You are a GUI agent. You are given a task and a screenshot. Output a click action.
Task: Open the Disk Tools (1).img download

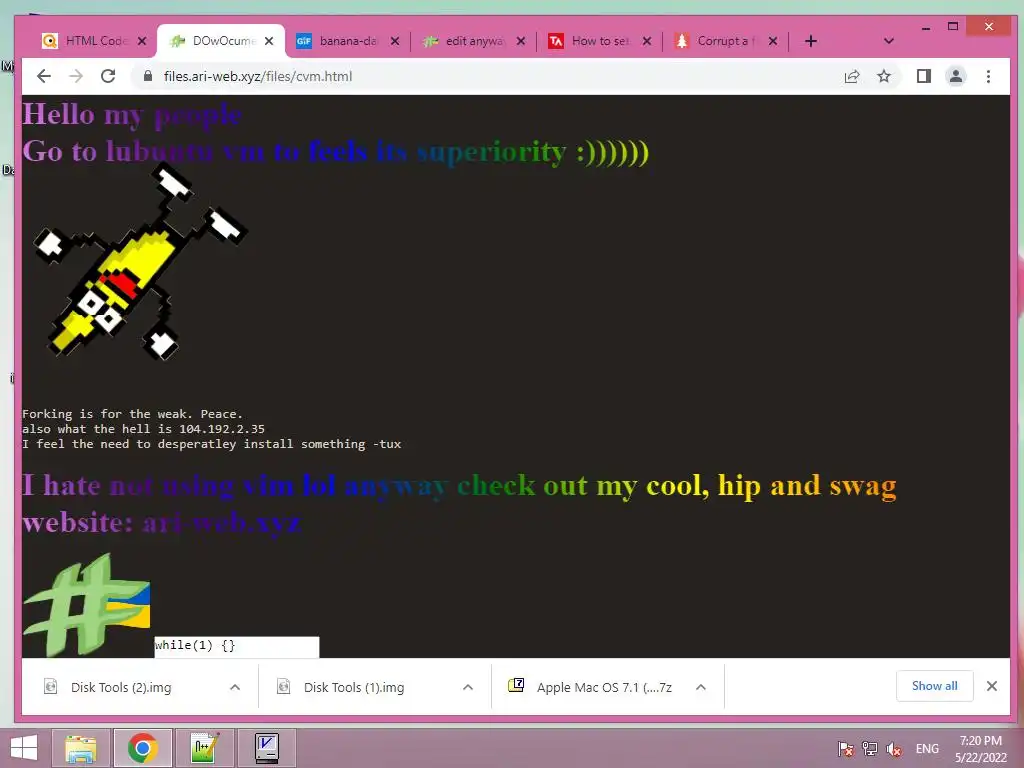(x=354, y=687)
